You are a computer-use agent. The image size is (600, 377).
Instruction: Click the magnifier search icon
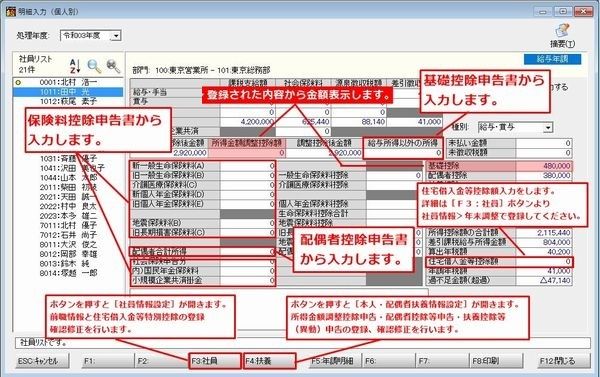94,66
